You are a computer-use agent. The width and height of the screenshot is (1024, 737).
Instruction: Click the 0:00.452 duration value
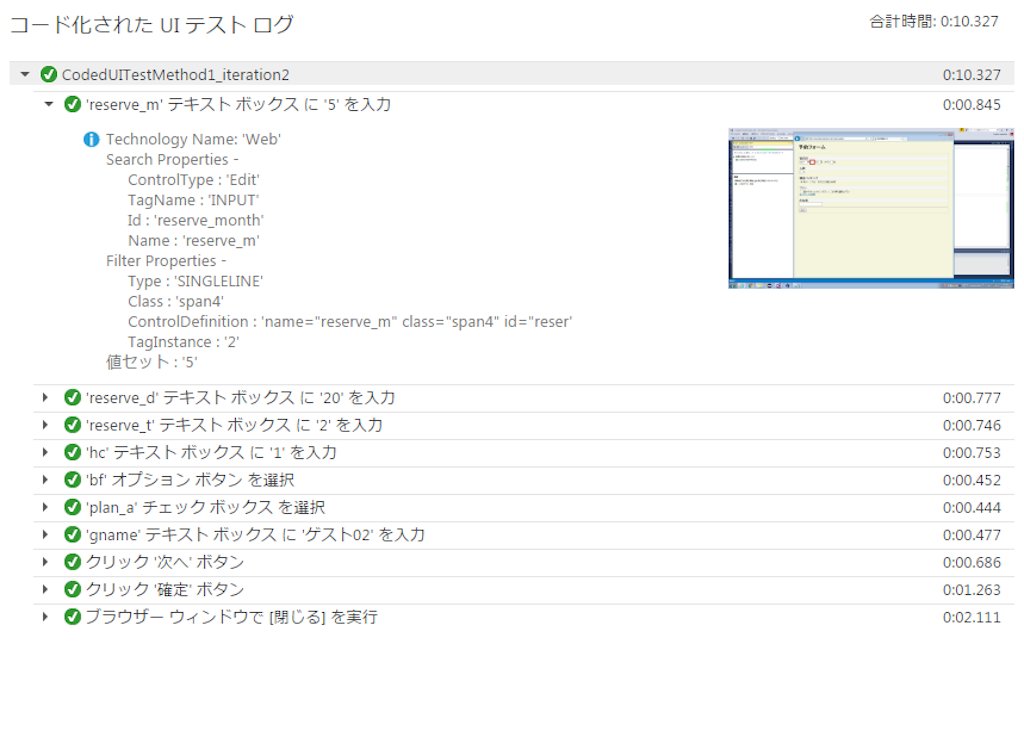point(972,480)
